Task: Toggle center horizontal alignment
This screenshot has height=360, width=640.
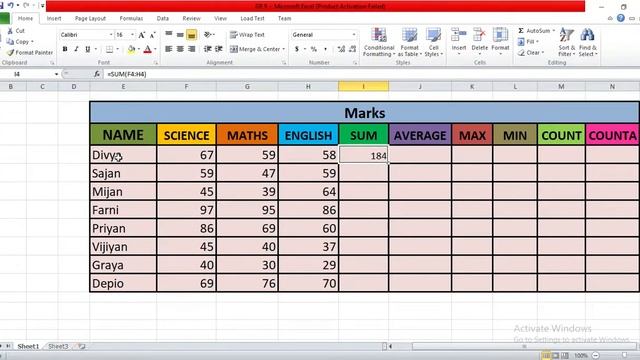Action: [x=180, y=49]
